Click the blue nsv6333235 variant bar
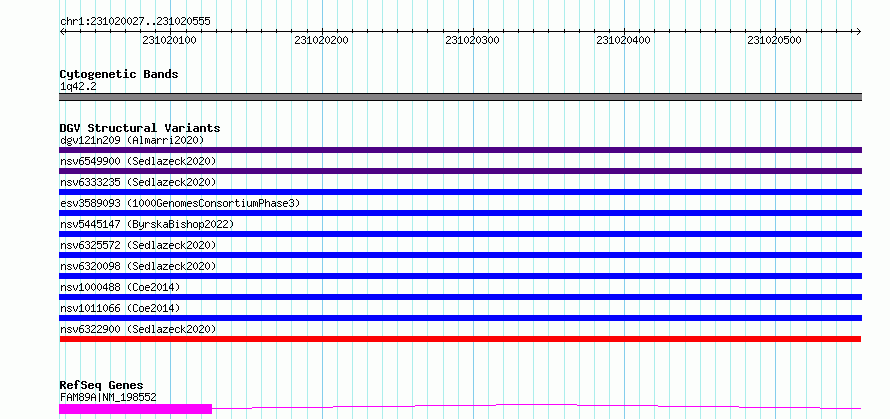 (460, 192)
